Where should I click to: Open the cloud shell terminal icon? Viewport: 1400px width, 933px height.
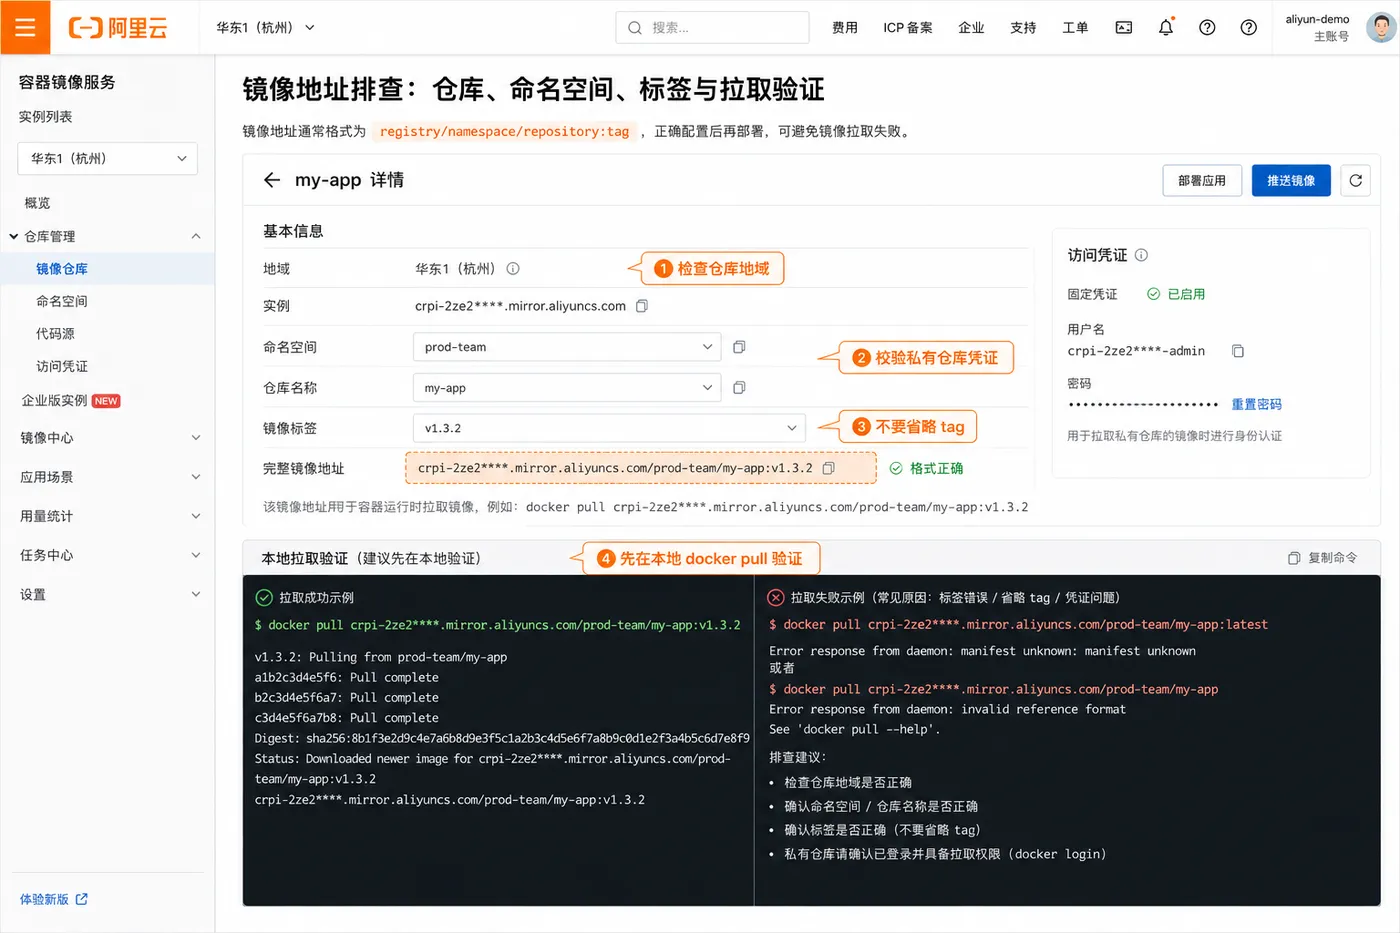[x=1124, y=28]
